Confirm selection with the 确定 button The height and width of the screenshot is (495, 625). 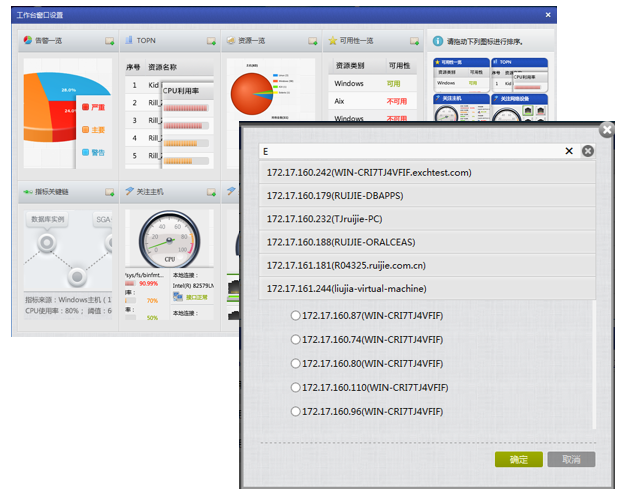pyautogui.click(x=519, y=460)
